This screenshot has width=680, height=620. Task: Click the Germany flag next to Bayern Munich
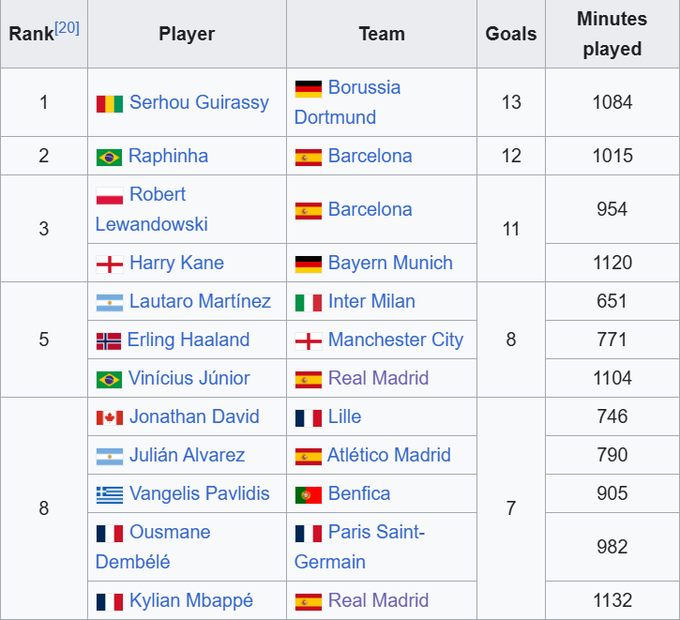(x=308, y=264)
